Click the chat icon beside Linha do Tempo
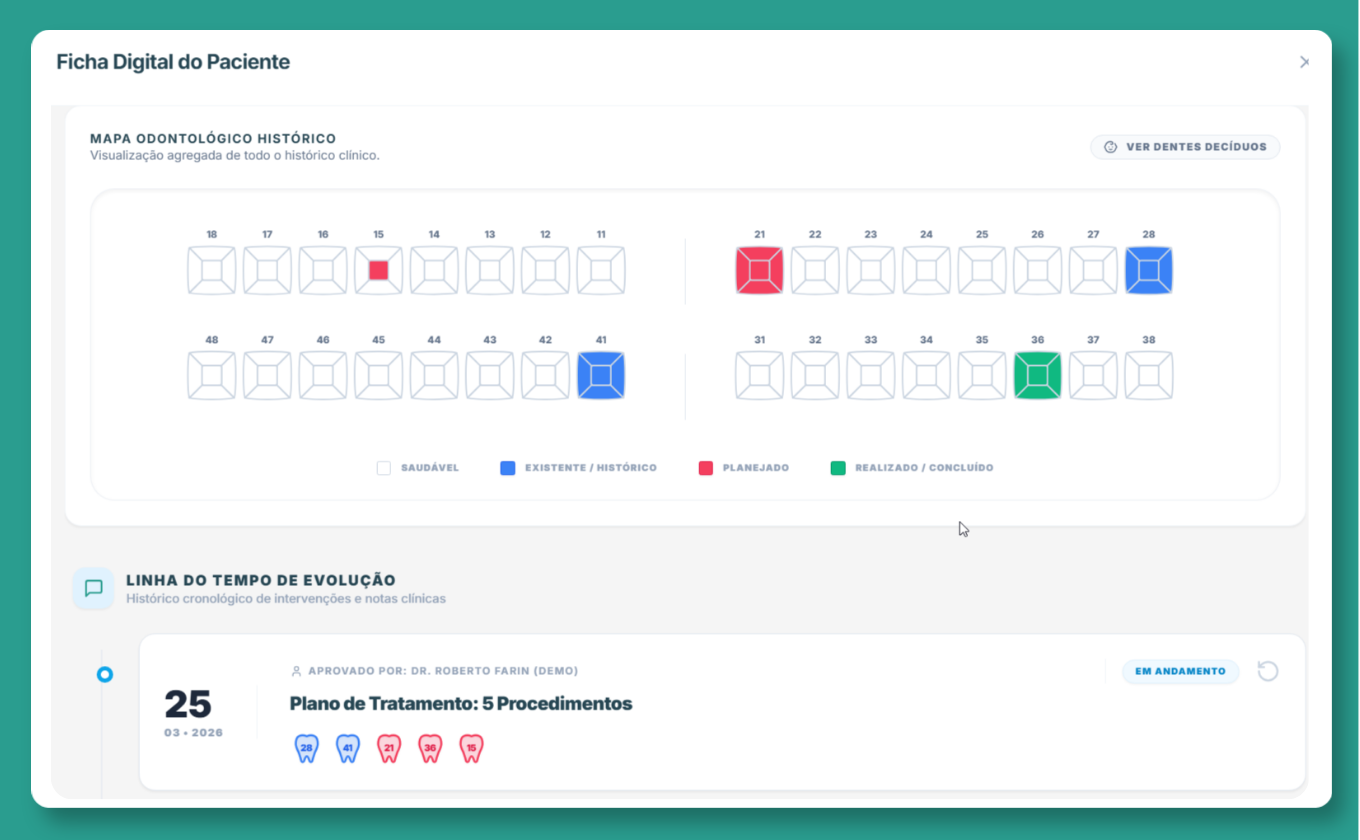1360x840 pixels. 93,588
